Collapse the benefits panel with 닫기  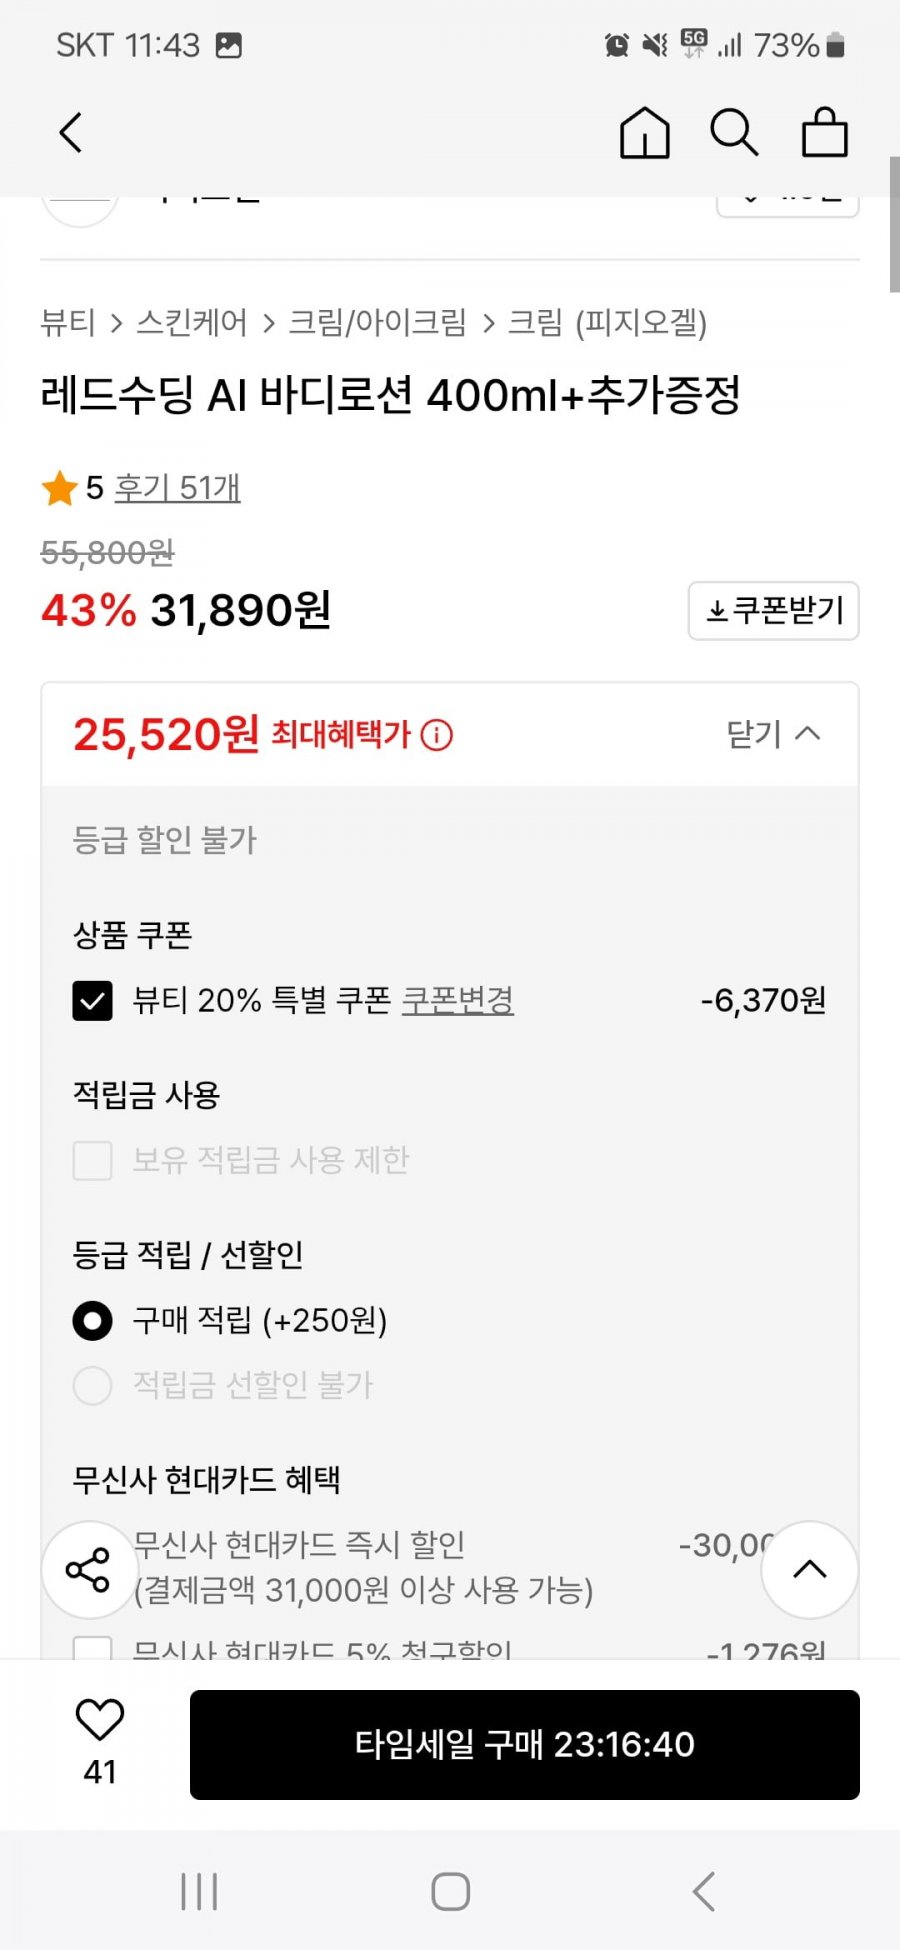pyautogui.click(x=773, y=734)
